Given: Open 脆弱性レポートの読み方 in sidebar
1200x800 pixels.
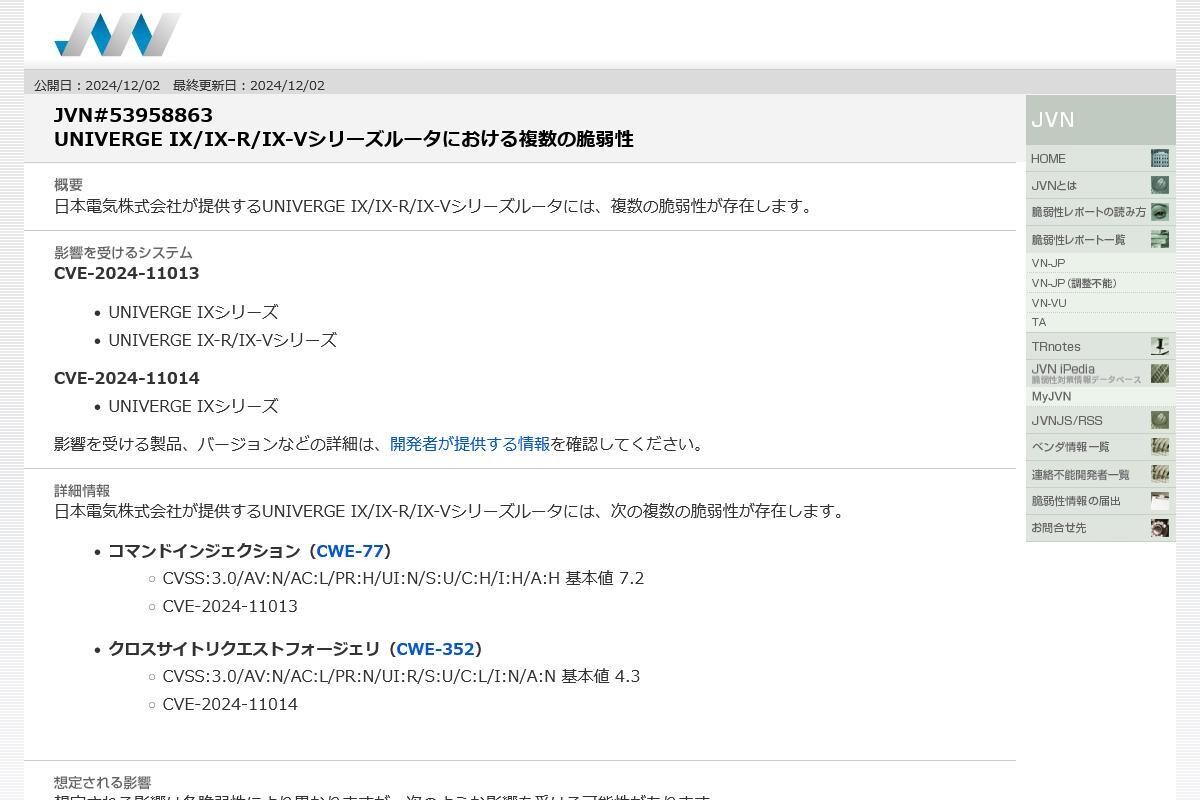Looking at the screenshot, I should click(x=1088, y=212).
